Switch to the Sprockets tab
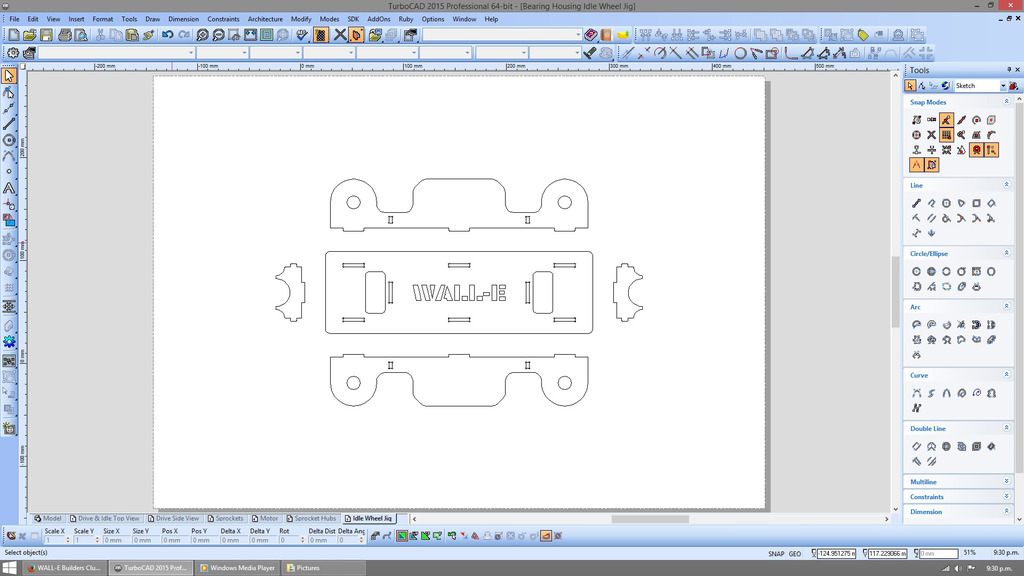This screenshot has height=576, width=1024. 225,519
